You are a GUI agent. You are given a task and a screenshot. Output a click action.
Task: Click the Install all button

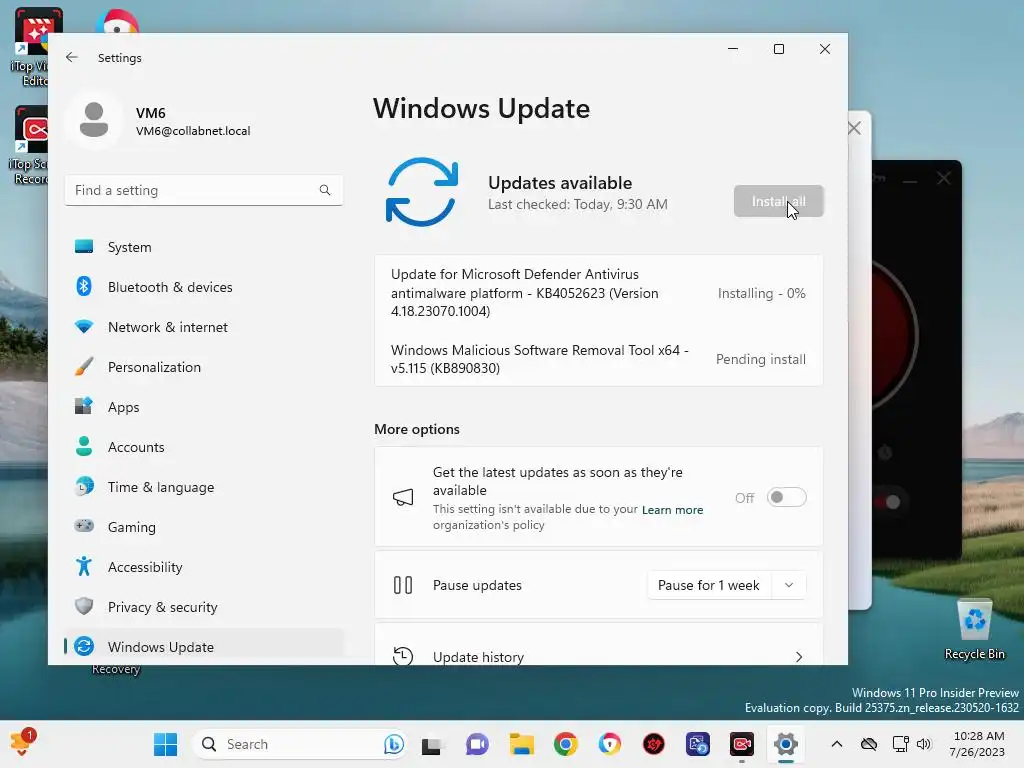coord(778,201)
